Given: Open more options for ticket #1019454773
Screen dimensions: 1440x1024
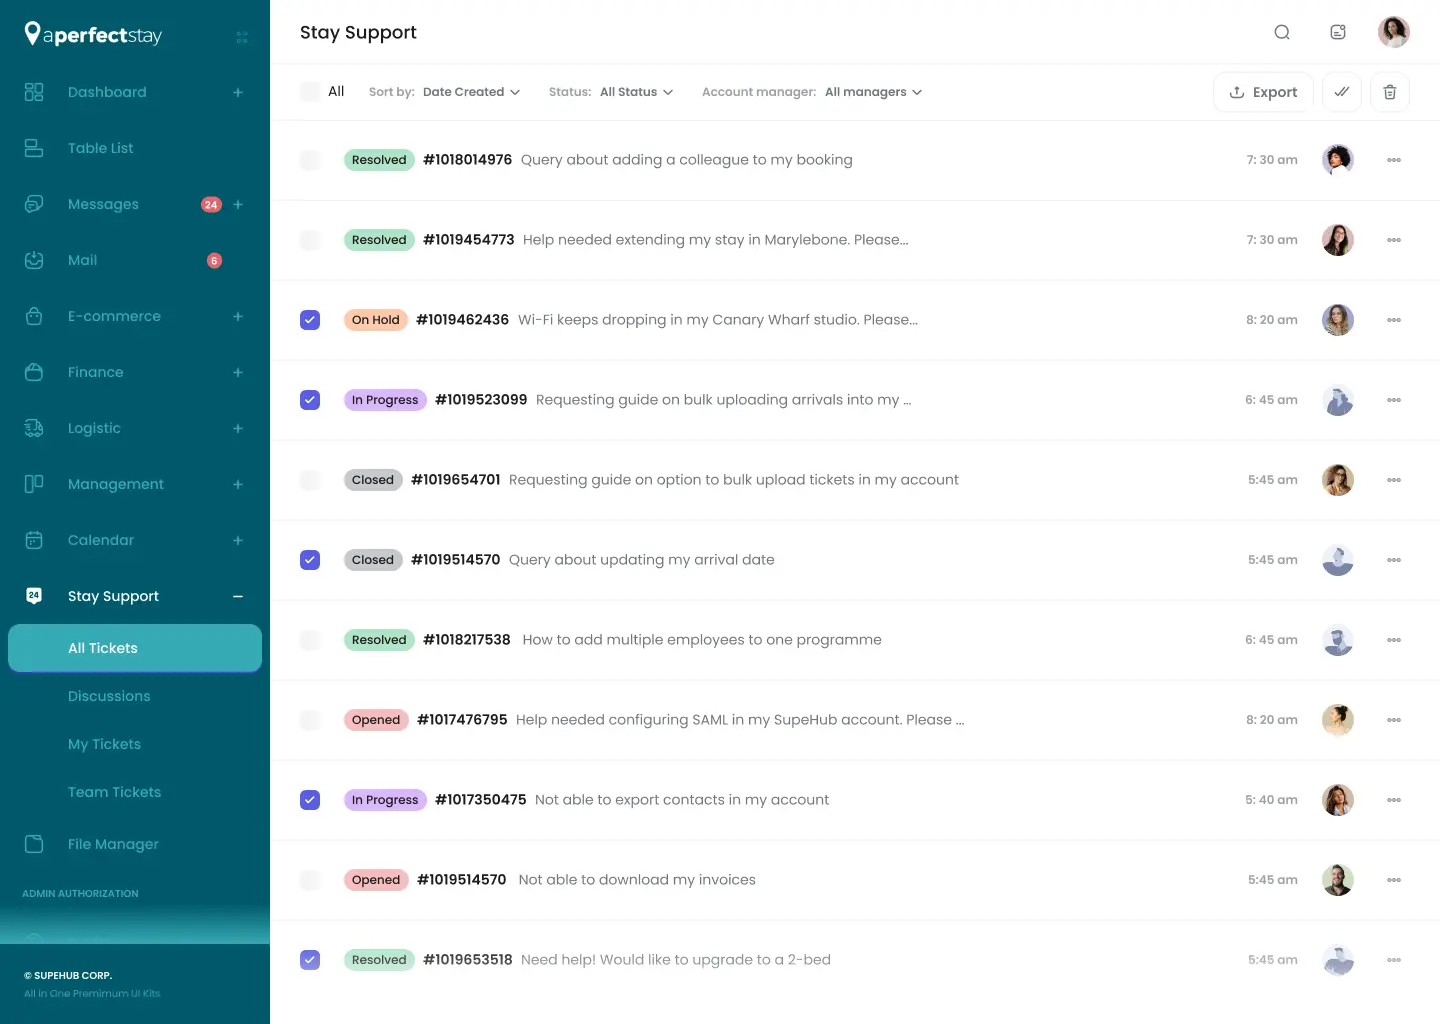Looking at the screenshot, I should point(1394,240).
